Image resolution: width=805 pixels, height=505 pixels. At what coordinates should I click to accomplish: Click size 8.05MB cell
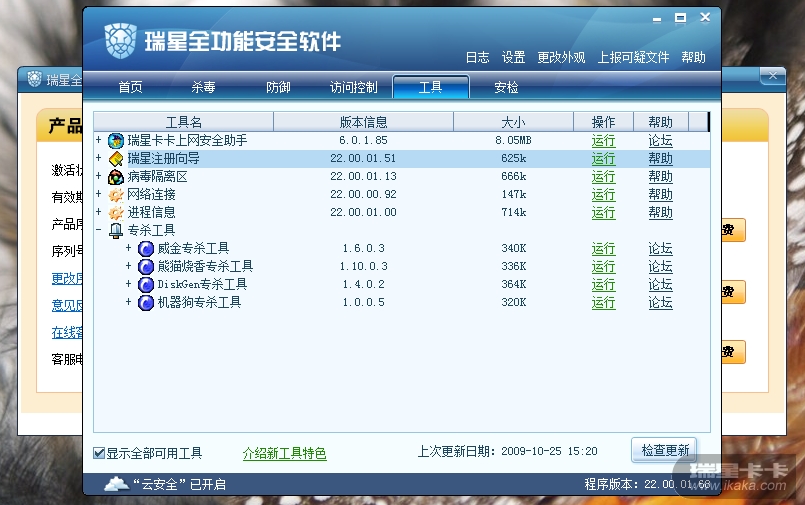tap(513, 141)
